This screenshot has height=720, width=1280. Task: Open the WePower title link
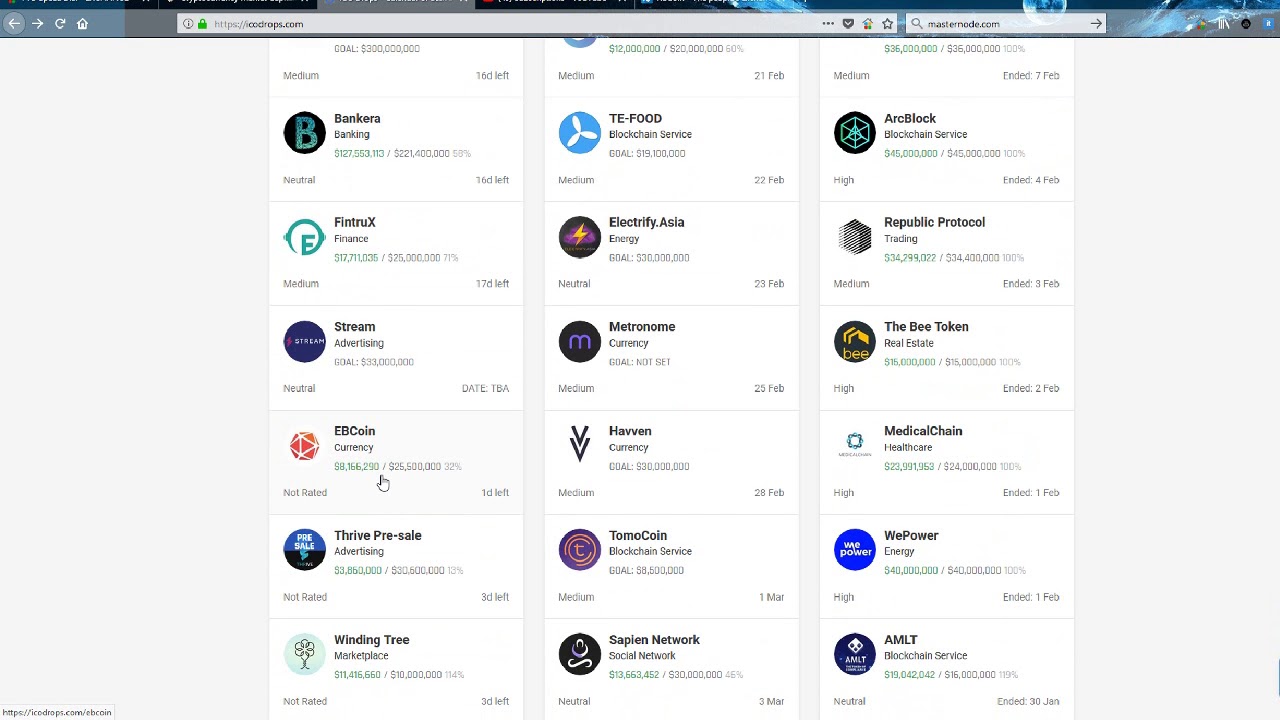911,535
